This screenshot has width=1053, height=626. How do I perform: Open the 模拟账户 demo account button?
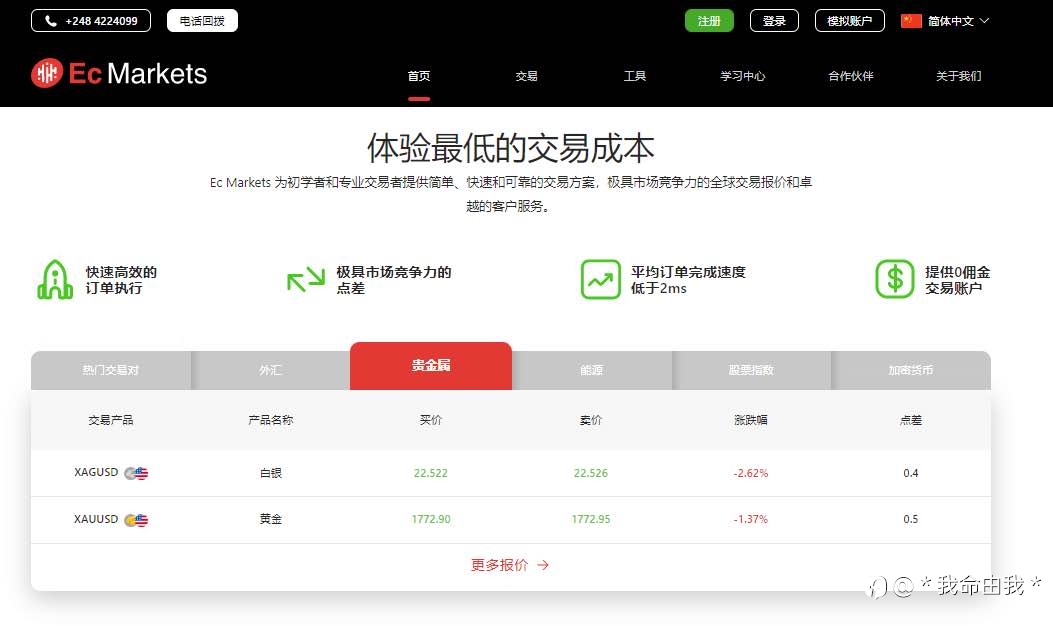(x=850, y=21)
